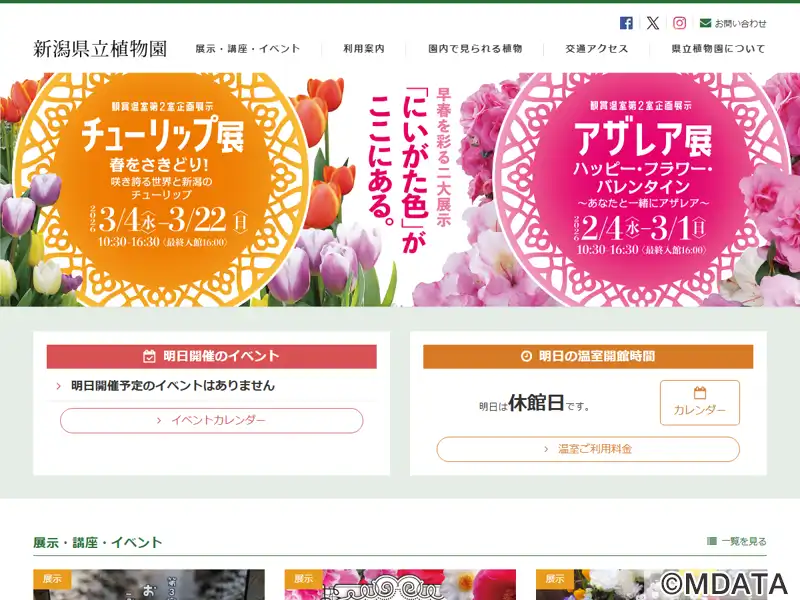800x600 pixels.
Task: Click 明日の温室開館時間 header bar
Action: pyautogui.click(x=588, y=356)
